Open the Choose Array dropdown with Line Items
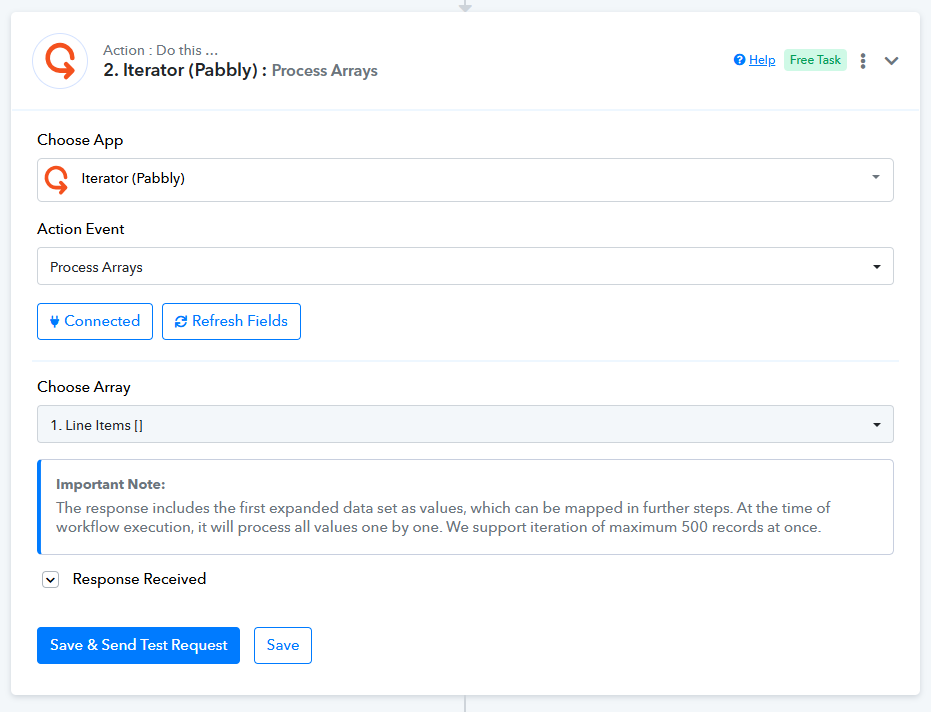 pyautogui.click(x=465, y=425)
